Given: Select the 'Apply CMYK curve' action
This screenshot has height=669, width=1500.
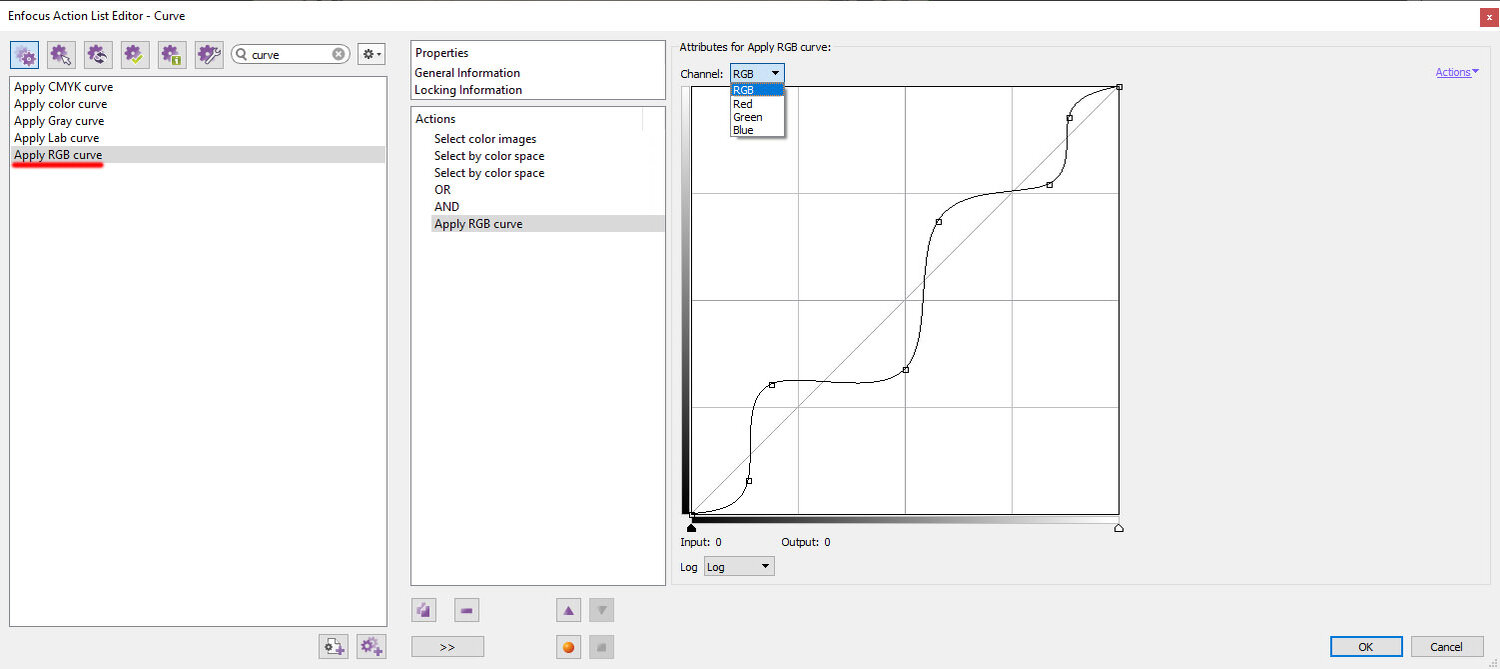Looking at the screenshot, I should tap(63, 87).
